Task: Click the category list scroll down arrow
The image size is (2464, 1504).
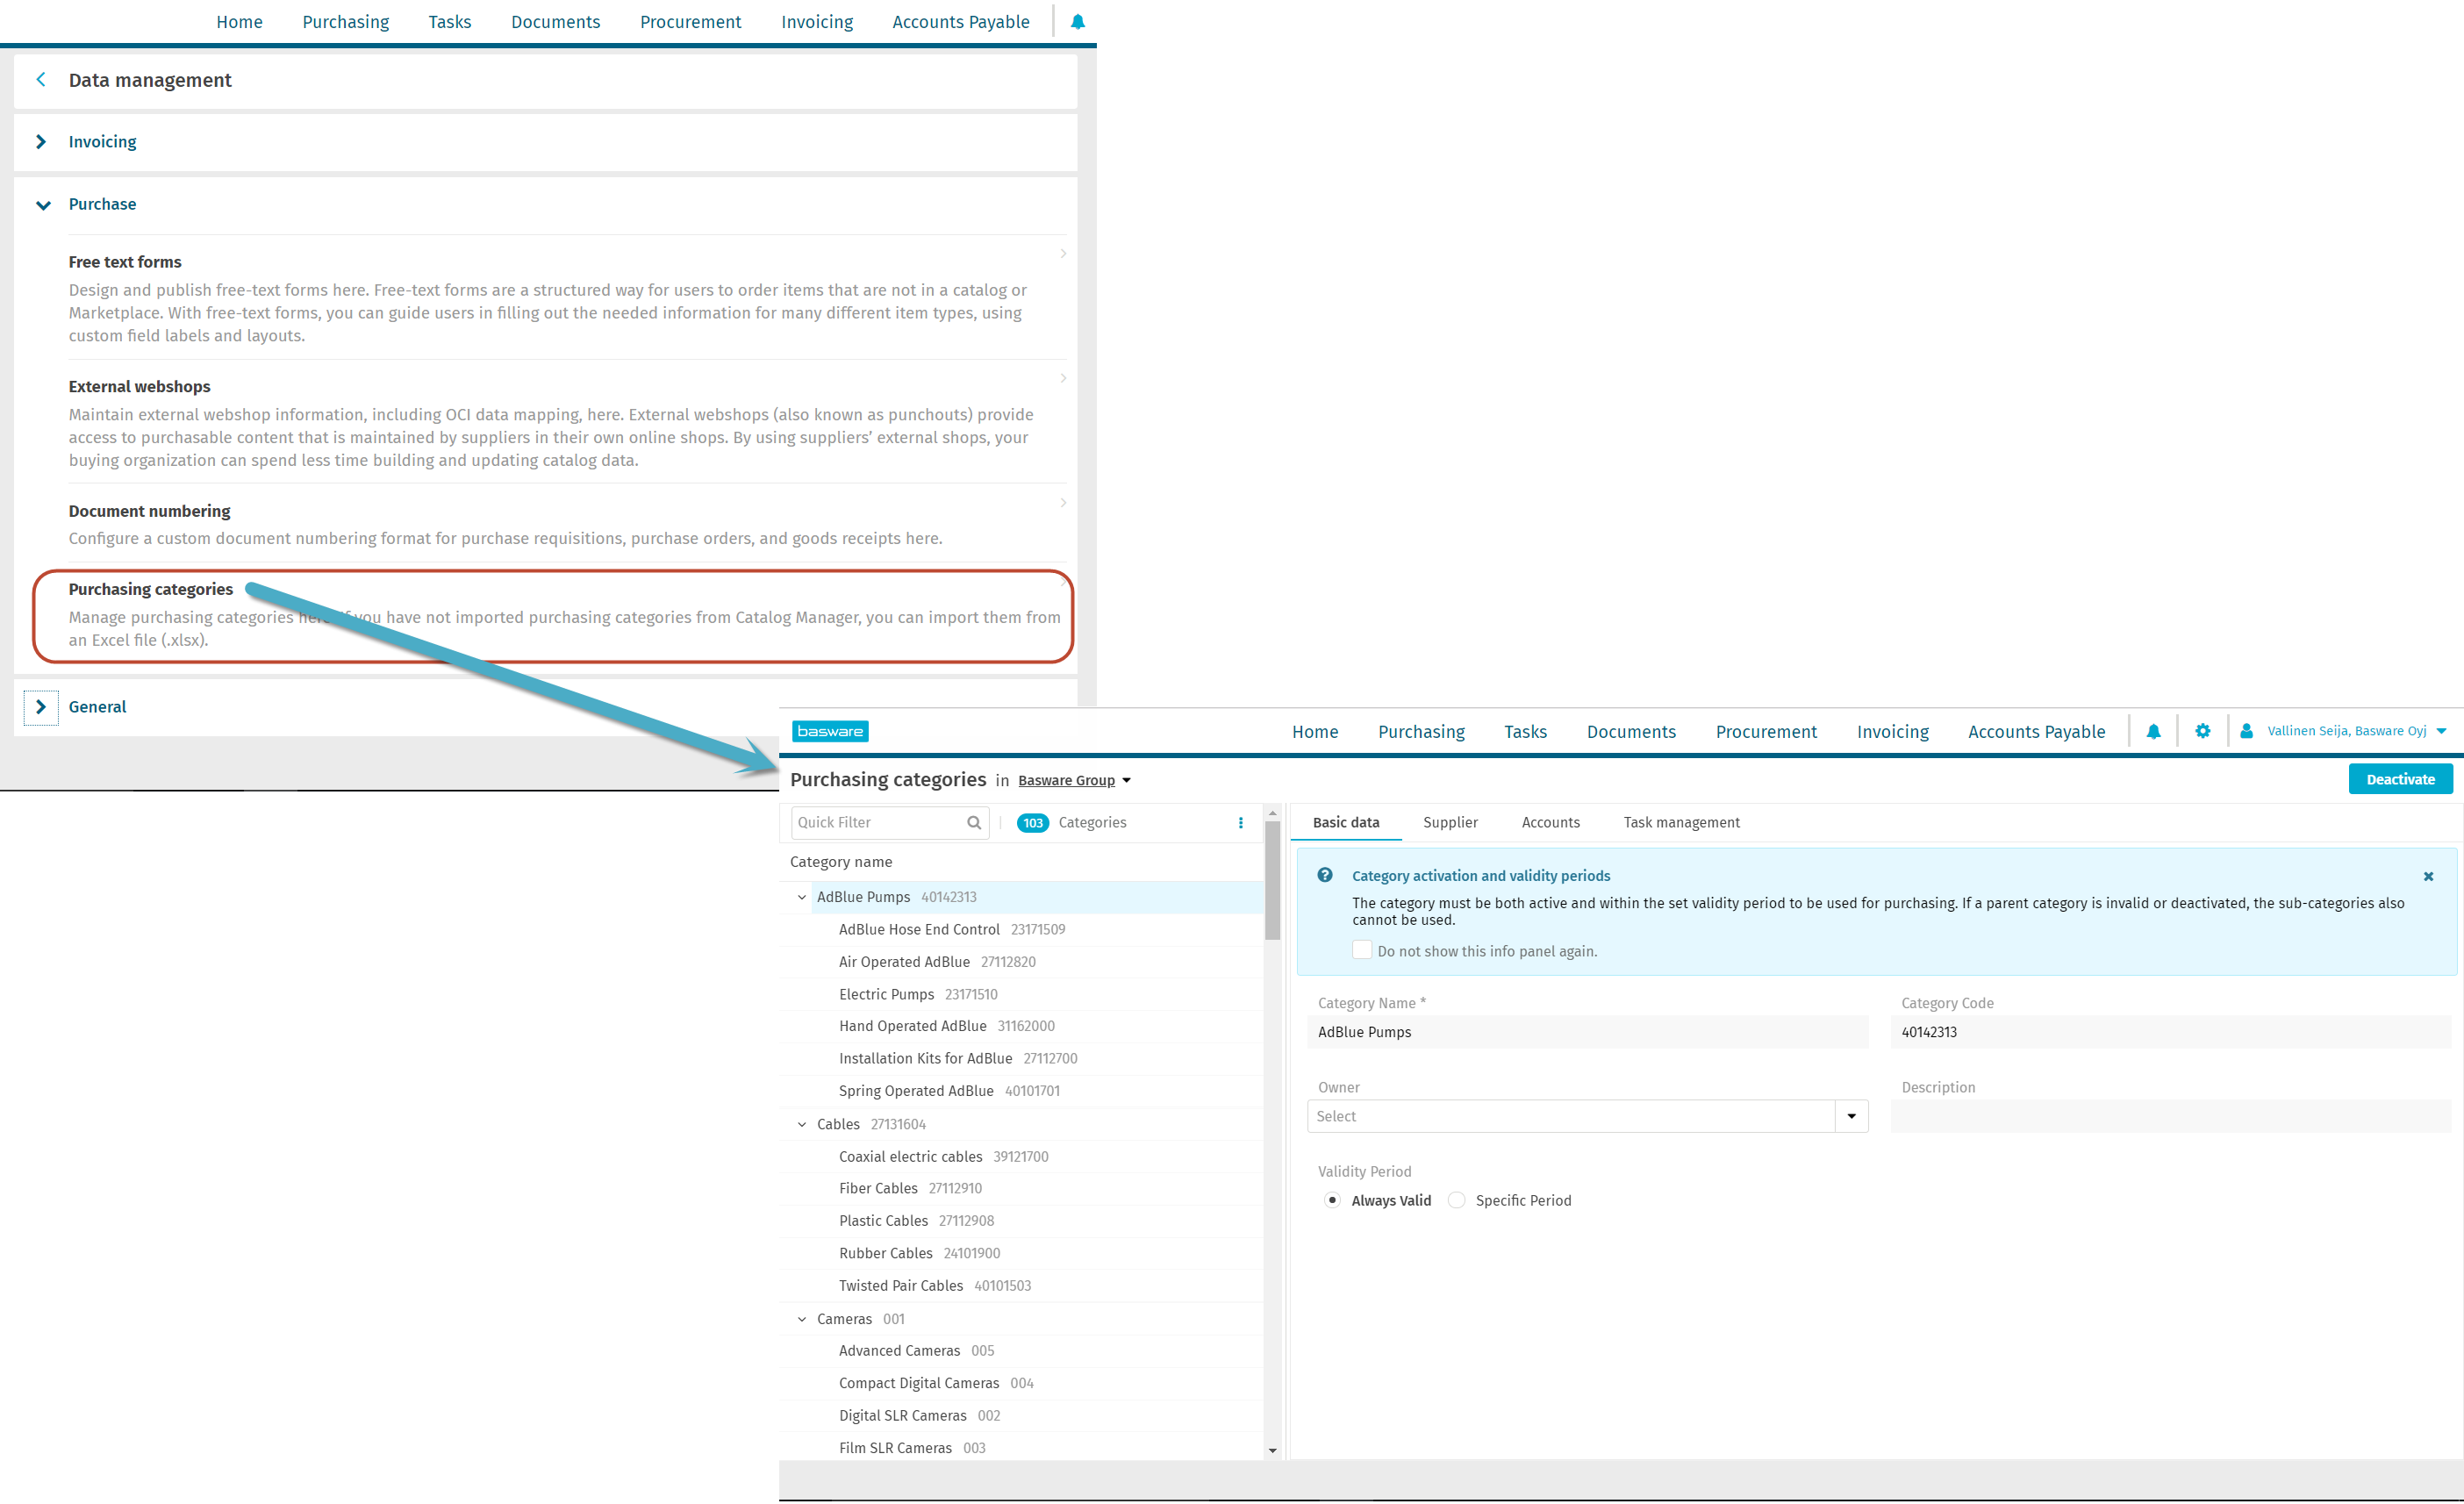Action: coord(1272,1450)
